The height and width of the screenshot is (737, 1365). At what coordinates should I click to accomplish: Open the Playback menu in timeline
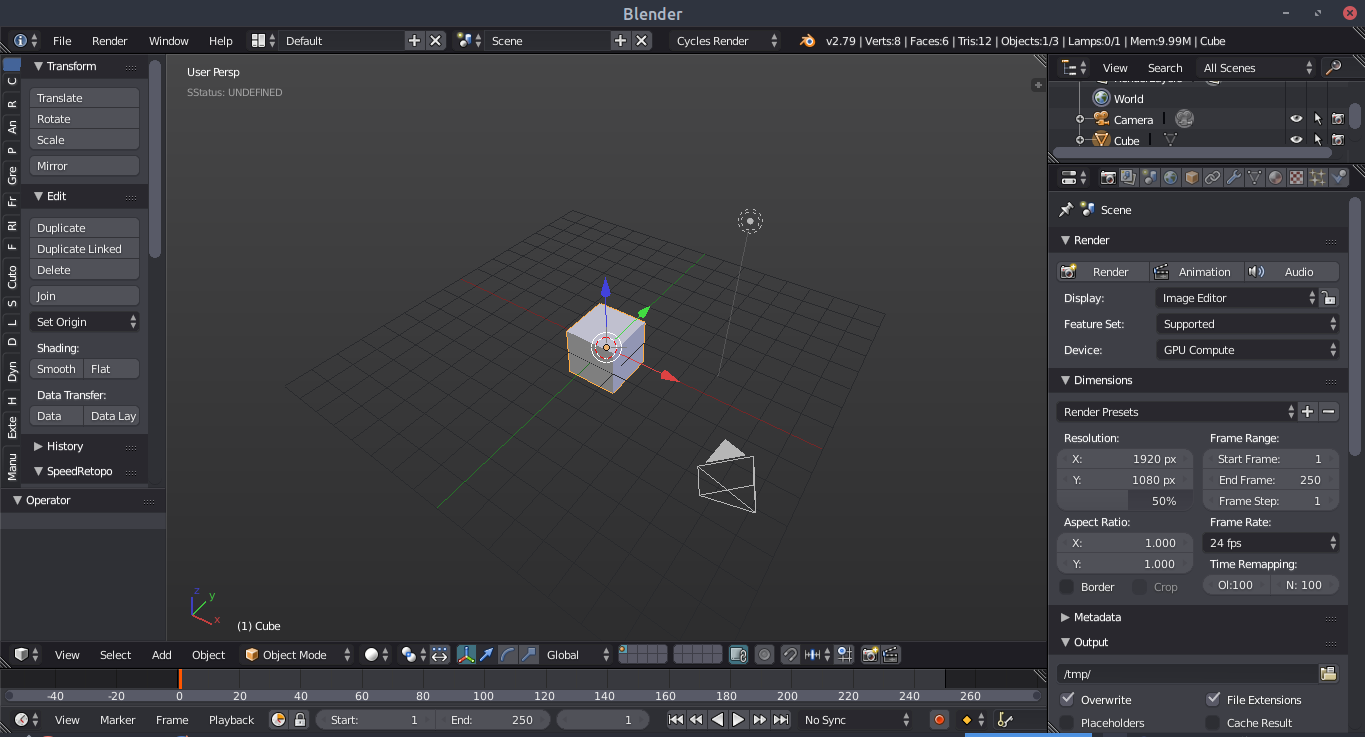(232, 720)
